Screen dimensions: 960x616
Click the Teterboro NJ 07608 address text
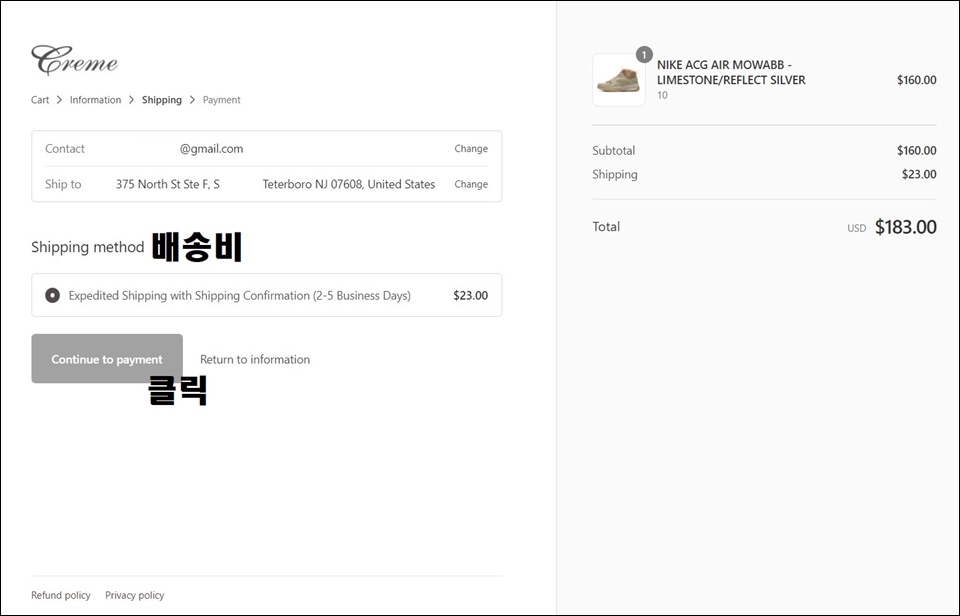[x=349, y=184]
